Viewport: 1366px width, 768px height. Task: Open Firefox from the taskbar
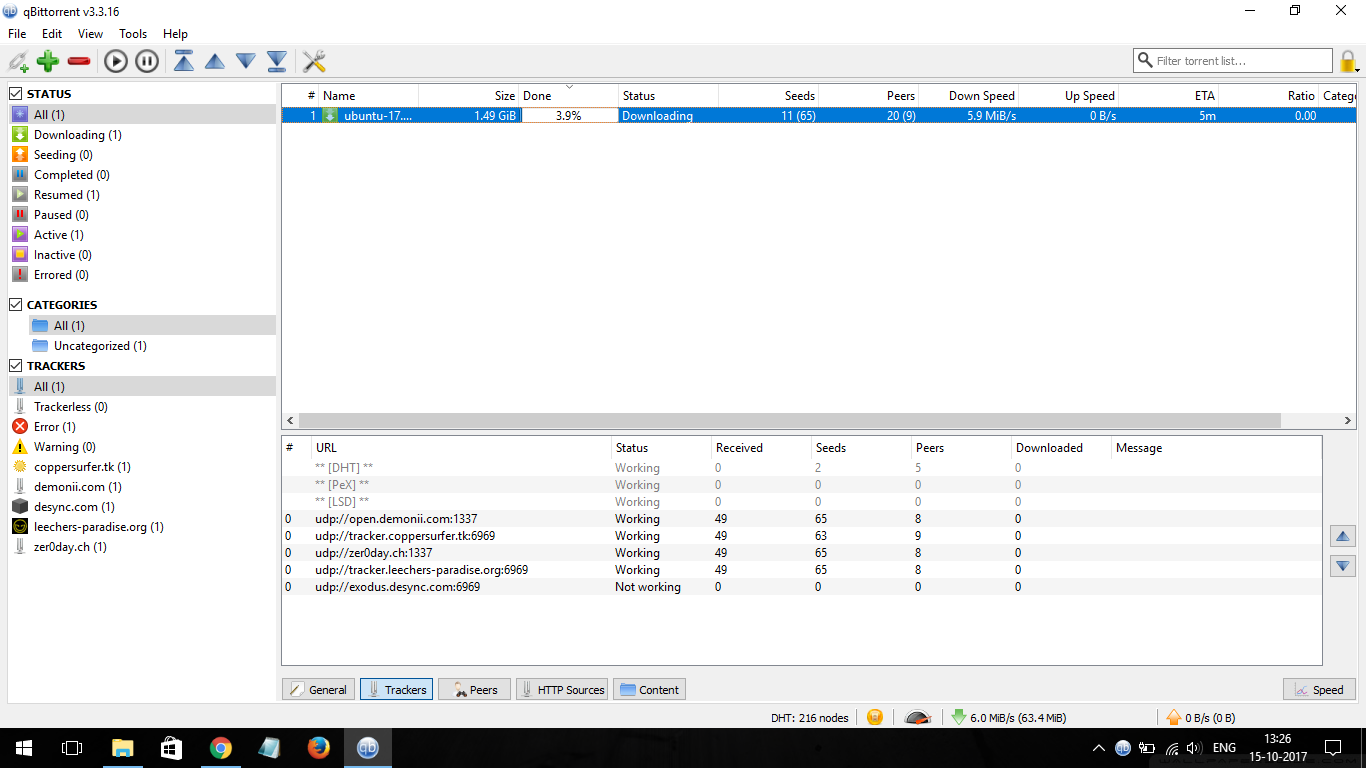coord(318,747)
